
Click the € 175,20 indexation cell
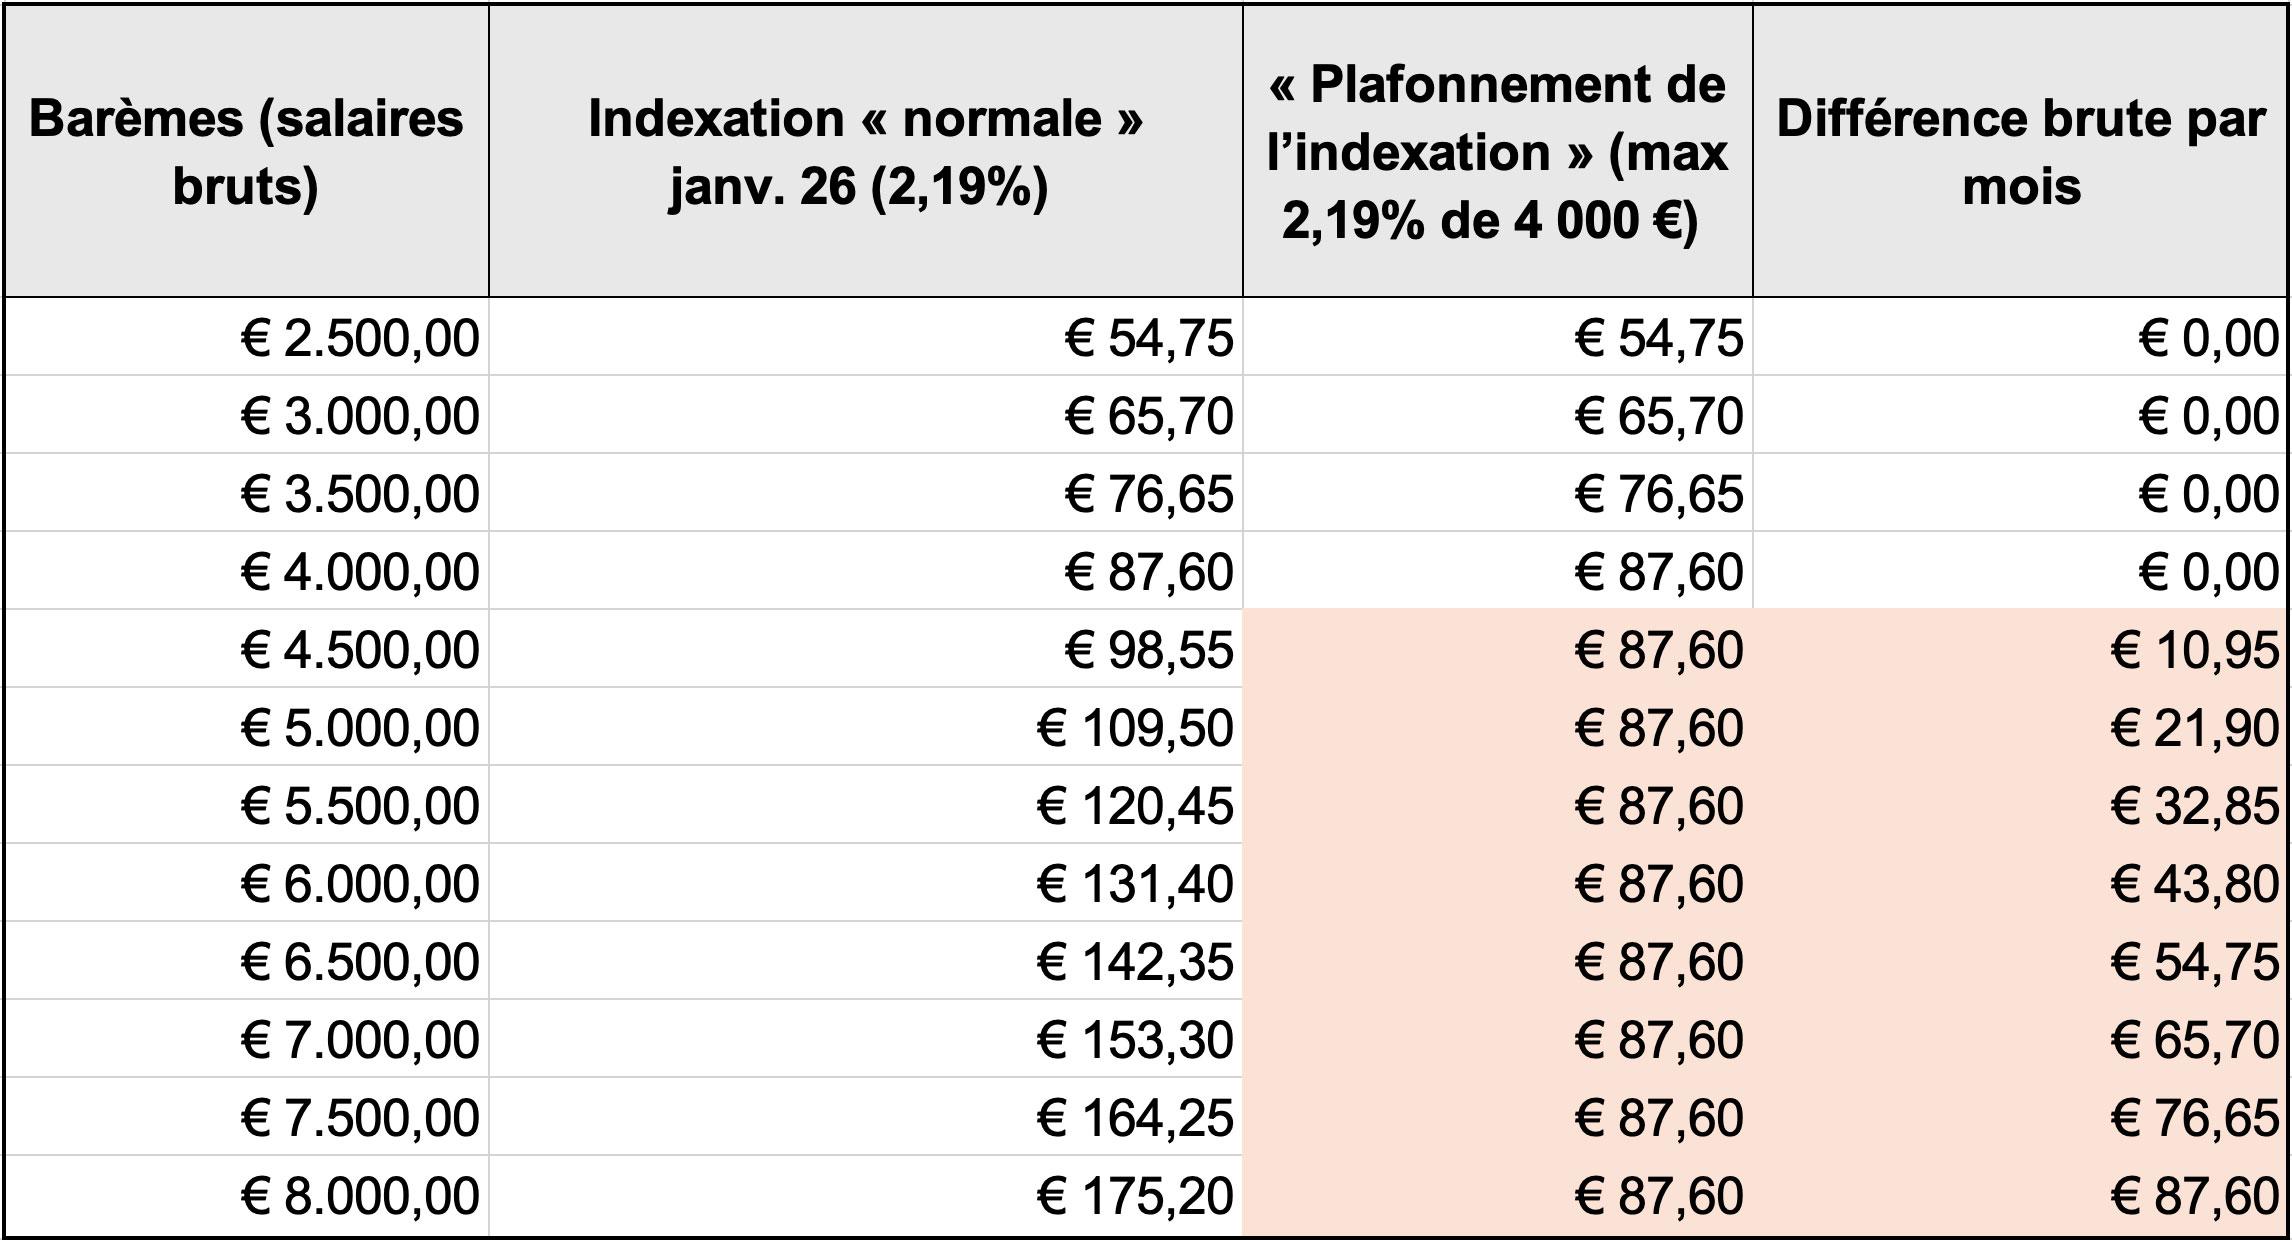1135,1196
